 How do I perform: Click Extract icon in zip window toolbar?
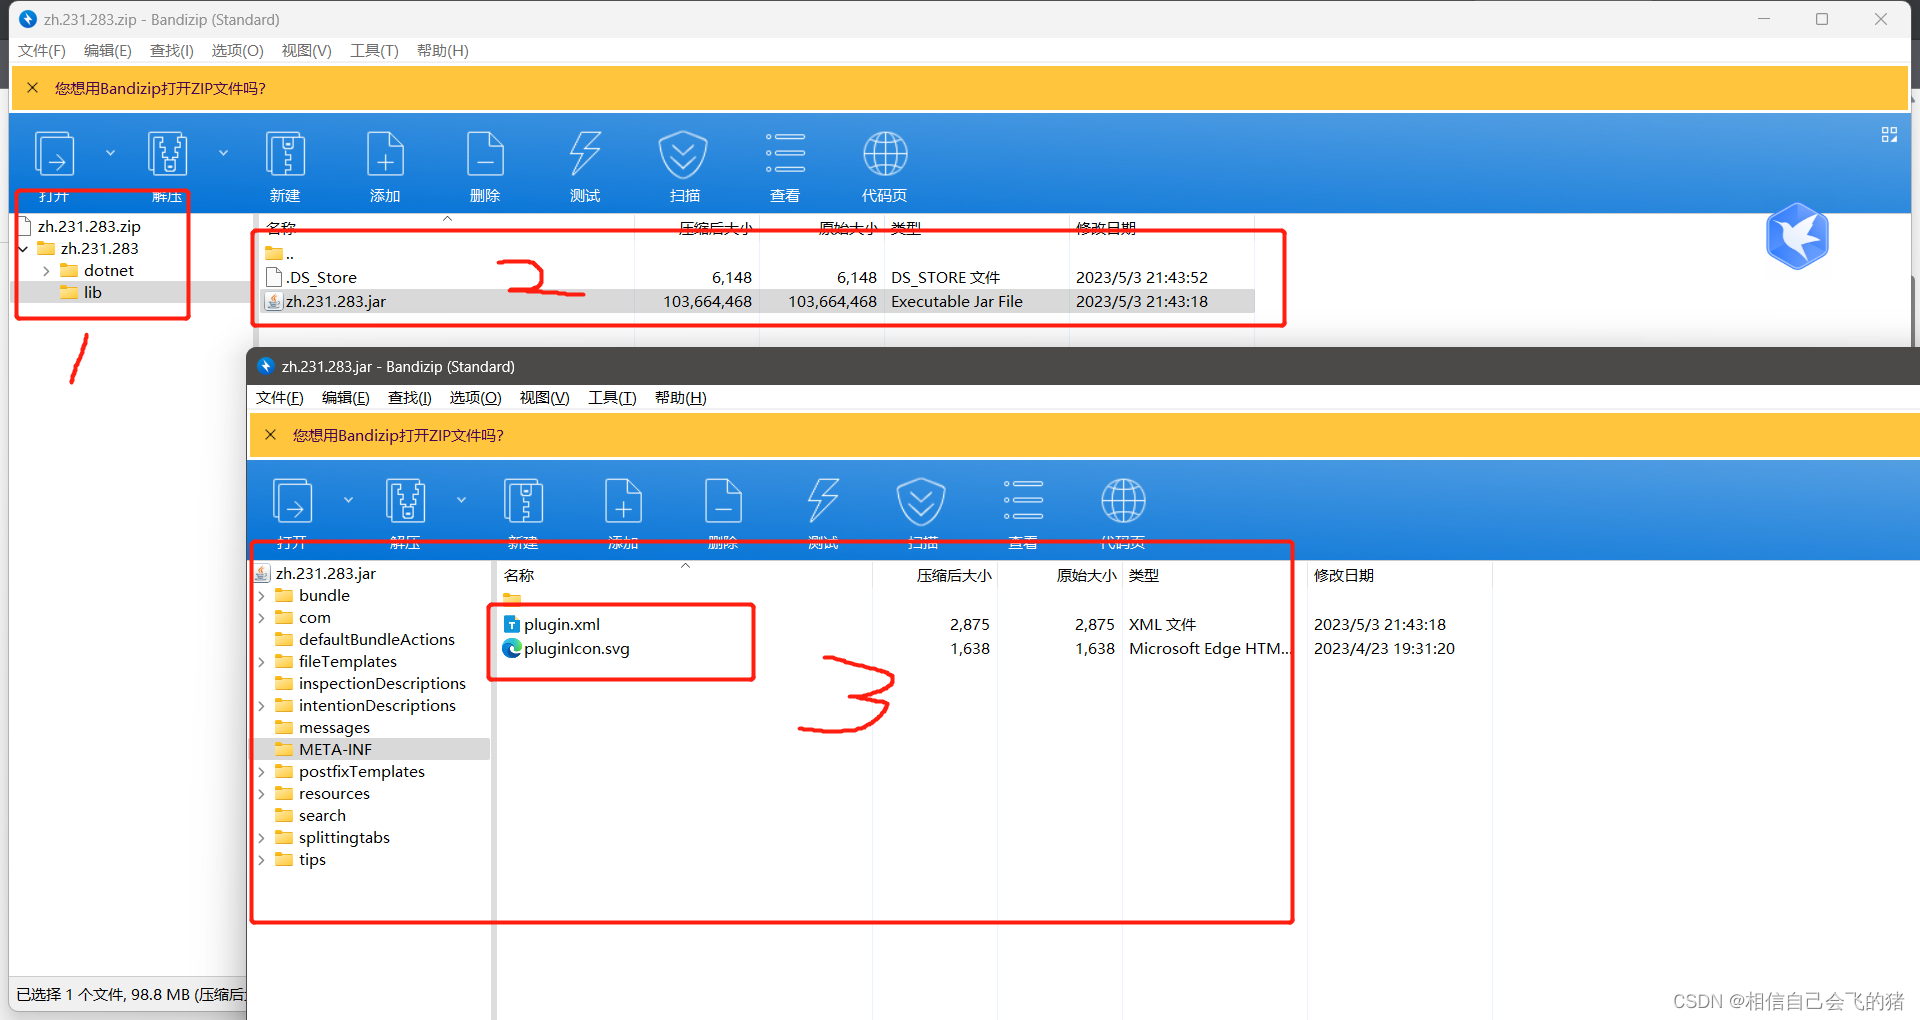167,155
